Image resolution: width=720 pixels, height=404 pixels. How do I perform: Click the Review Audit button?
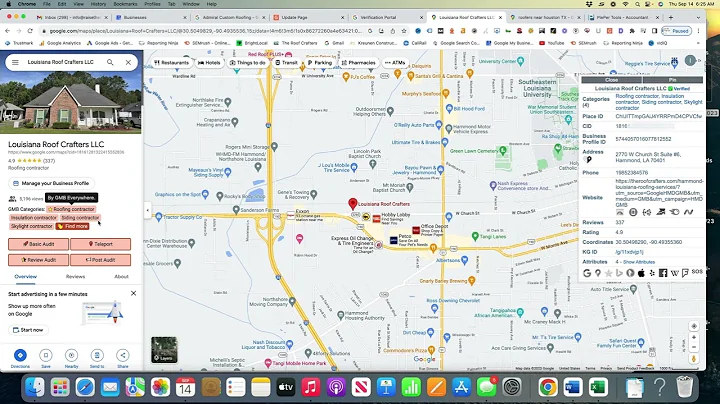coord(39,260)
